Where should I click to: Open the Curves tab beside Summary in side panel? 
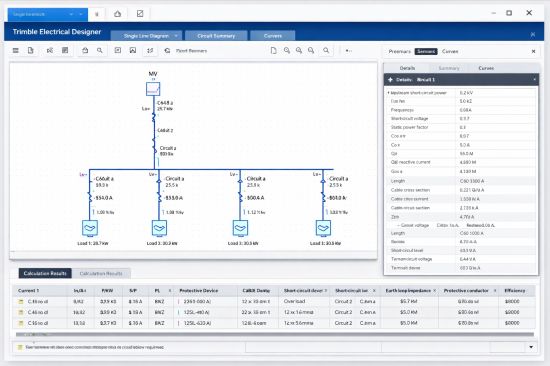pos(486,68)
